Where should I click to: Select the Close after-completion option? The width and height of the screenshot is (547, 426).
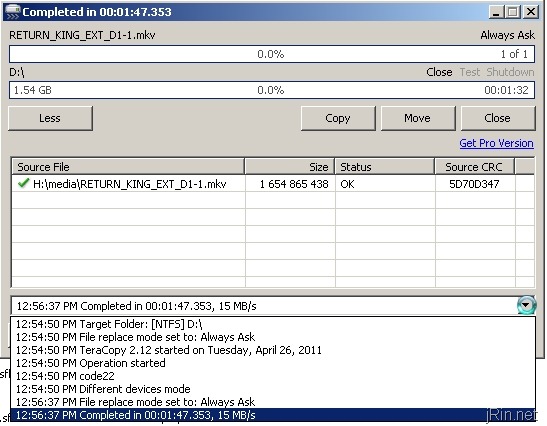pyautogui.click(x=439, y=72)
